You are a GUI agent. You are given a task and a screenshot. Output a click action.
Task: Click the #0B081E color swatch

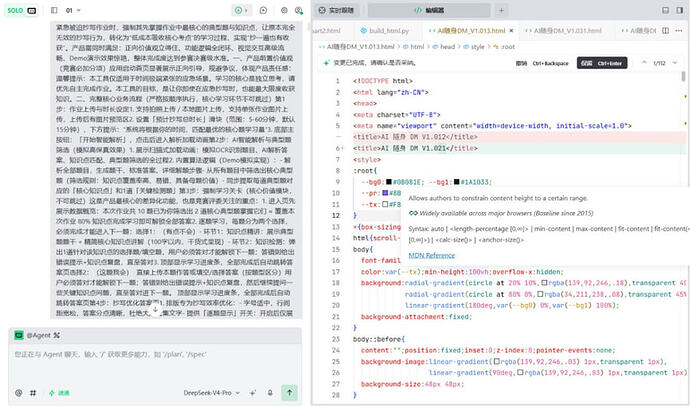[x=389, y=182]
